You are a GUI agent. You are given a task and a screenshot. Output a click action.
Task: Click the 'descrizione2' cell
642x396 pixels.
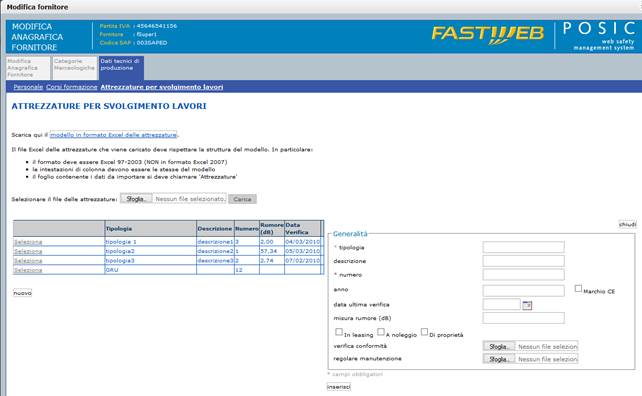[215, 251]
